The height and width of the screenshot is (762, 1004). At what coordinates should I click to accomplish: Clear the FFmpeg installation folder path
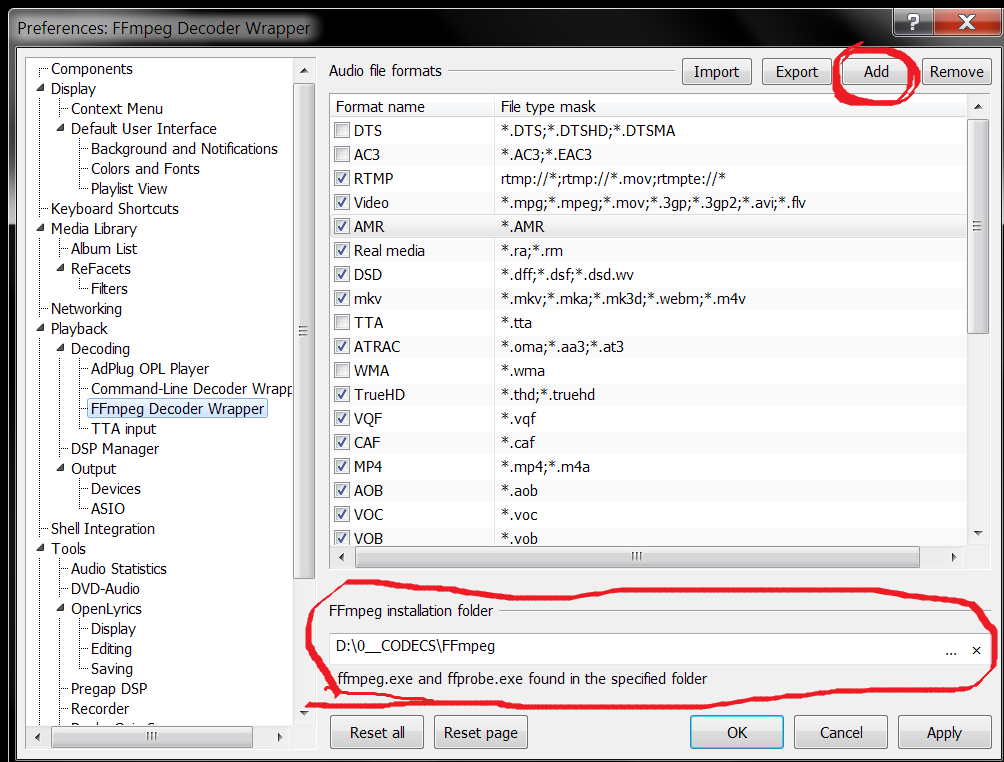coord(977,650)
